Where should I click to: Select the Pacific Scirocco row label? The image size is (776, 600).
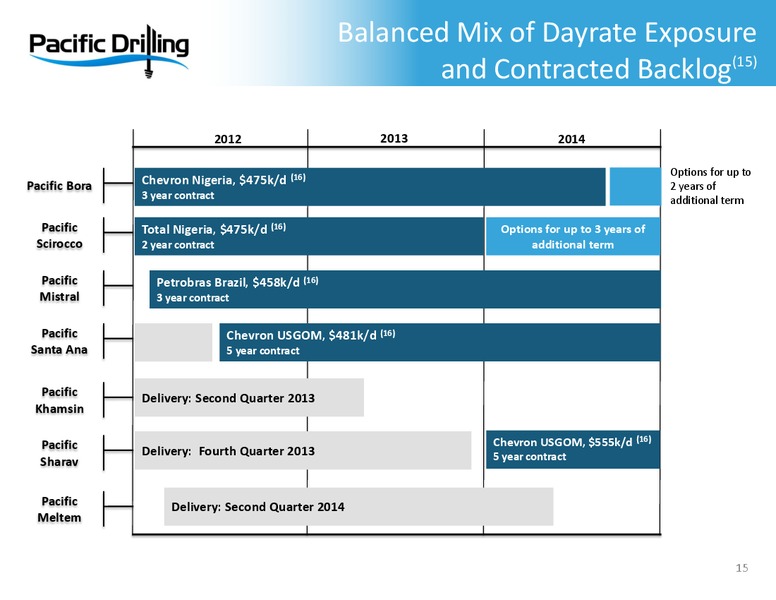tap(59, 236)
